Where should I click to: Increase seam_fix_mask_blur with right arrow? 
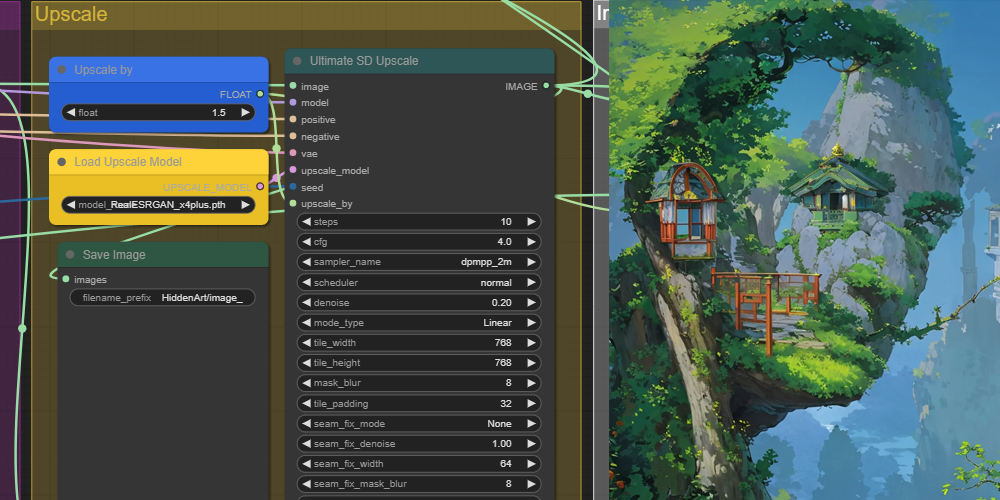pyautogui.click(x=531, y=484)
